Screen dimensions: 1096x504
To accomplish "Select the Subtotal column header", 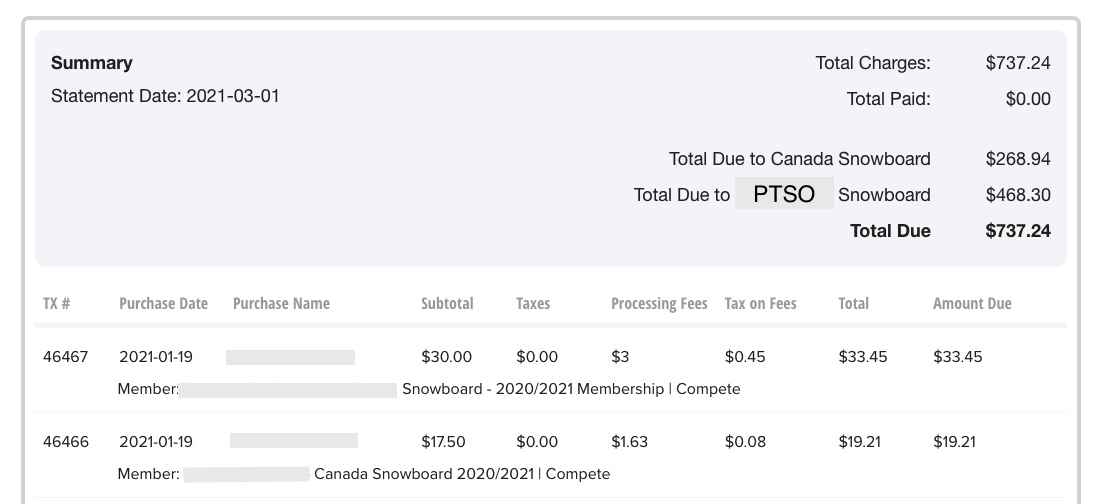I will [447, 303].
